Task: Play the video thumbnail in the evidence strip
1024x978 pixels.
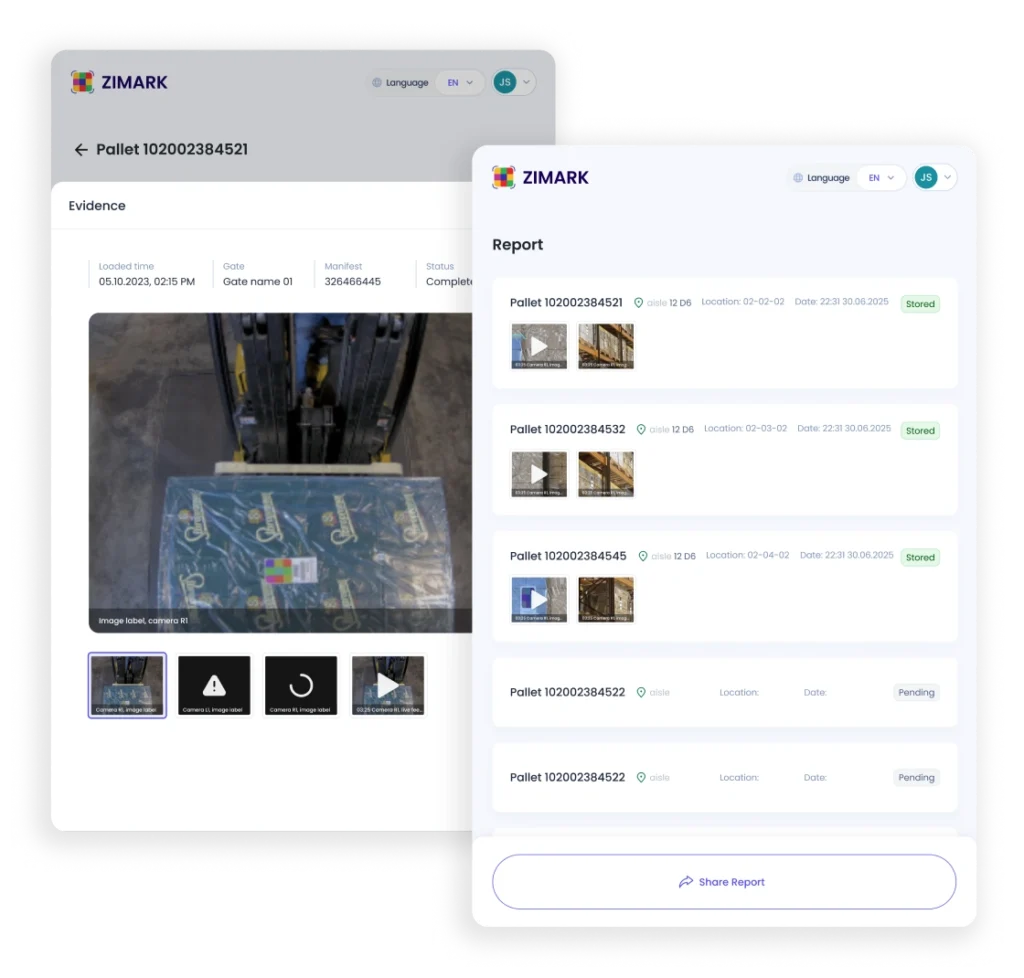Action: click(x=388, y=685)
